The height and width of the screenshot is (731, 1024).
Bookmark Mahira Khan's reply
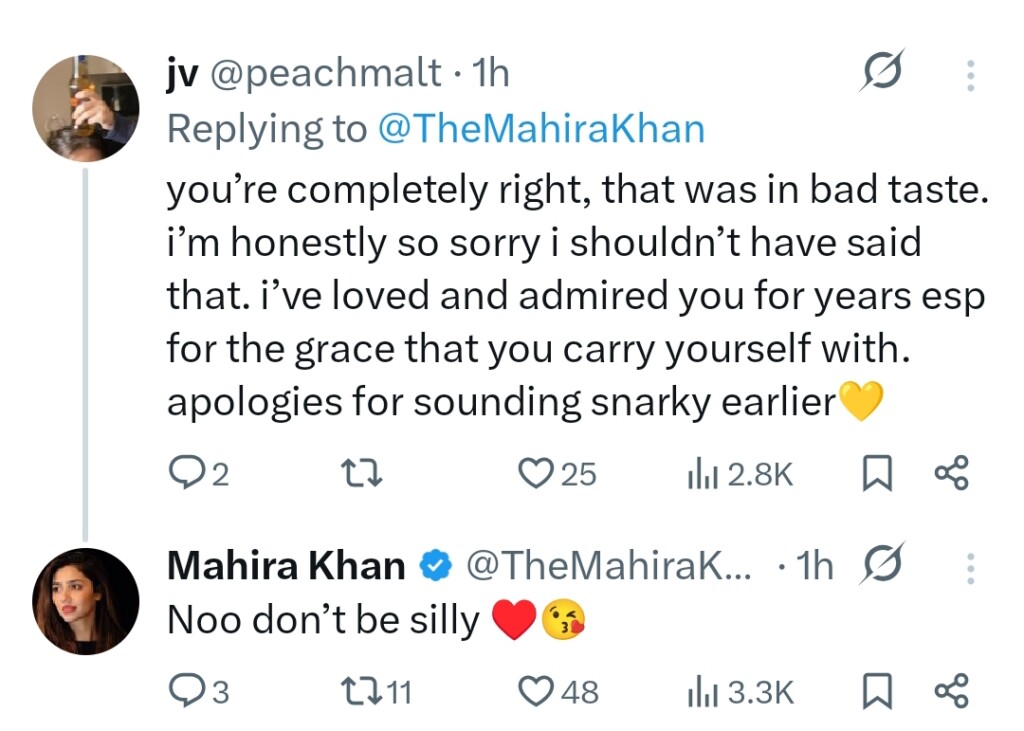(876, 690)
